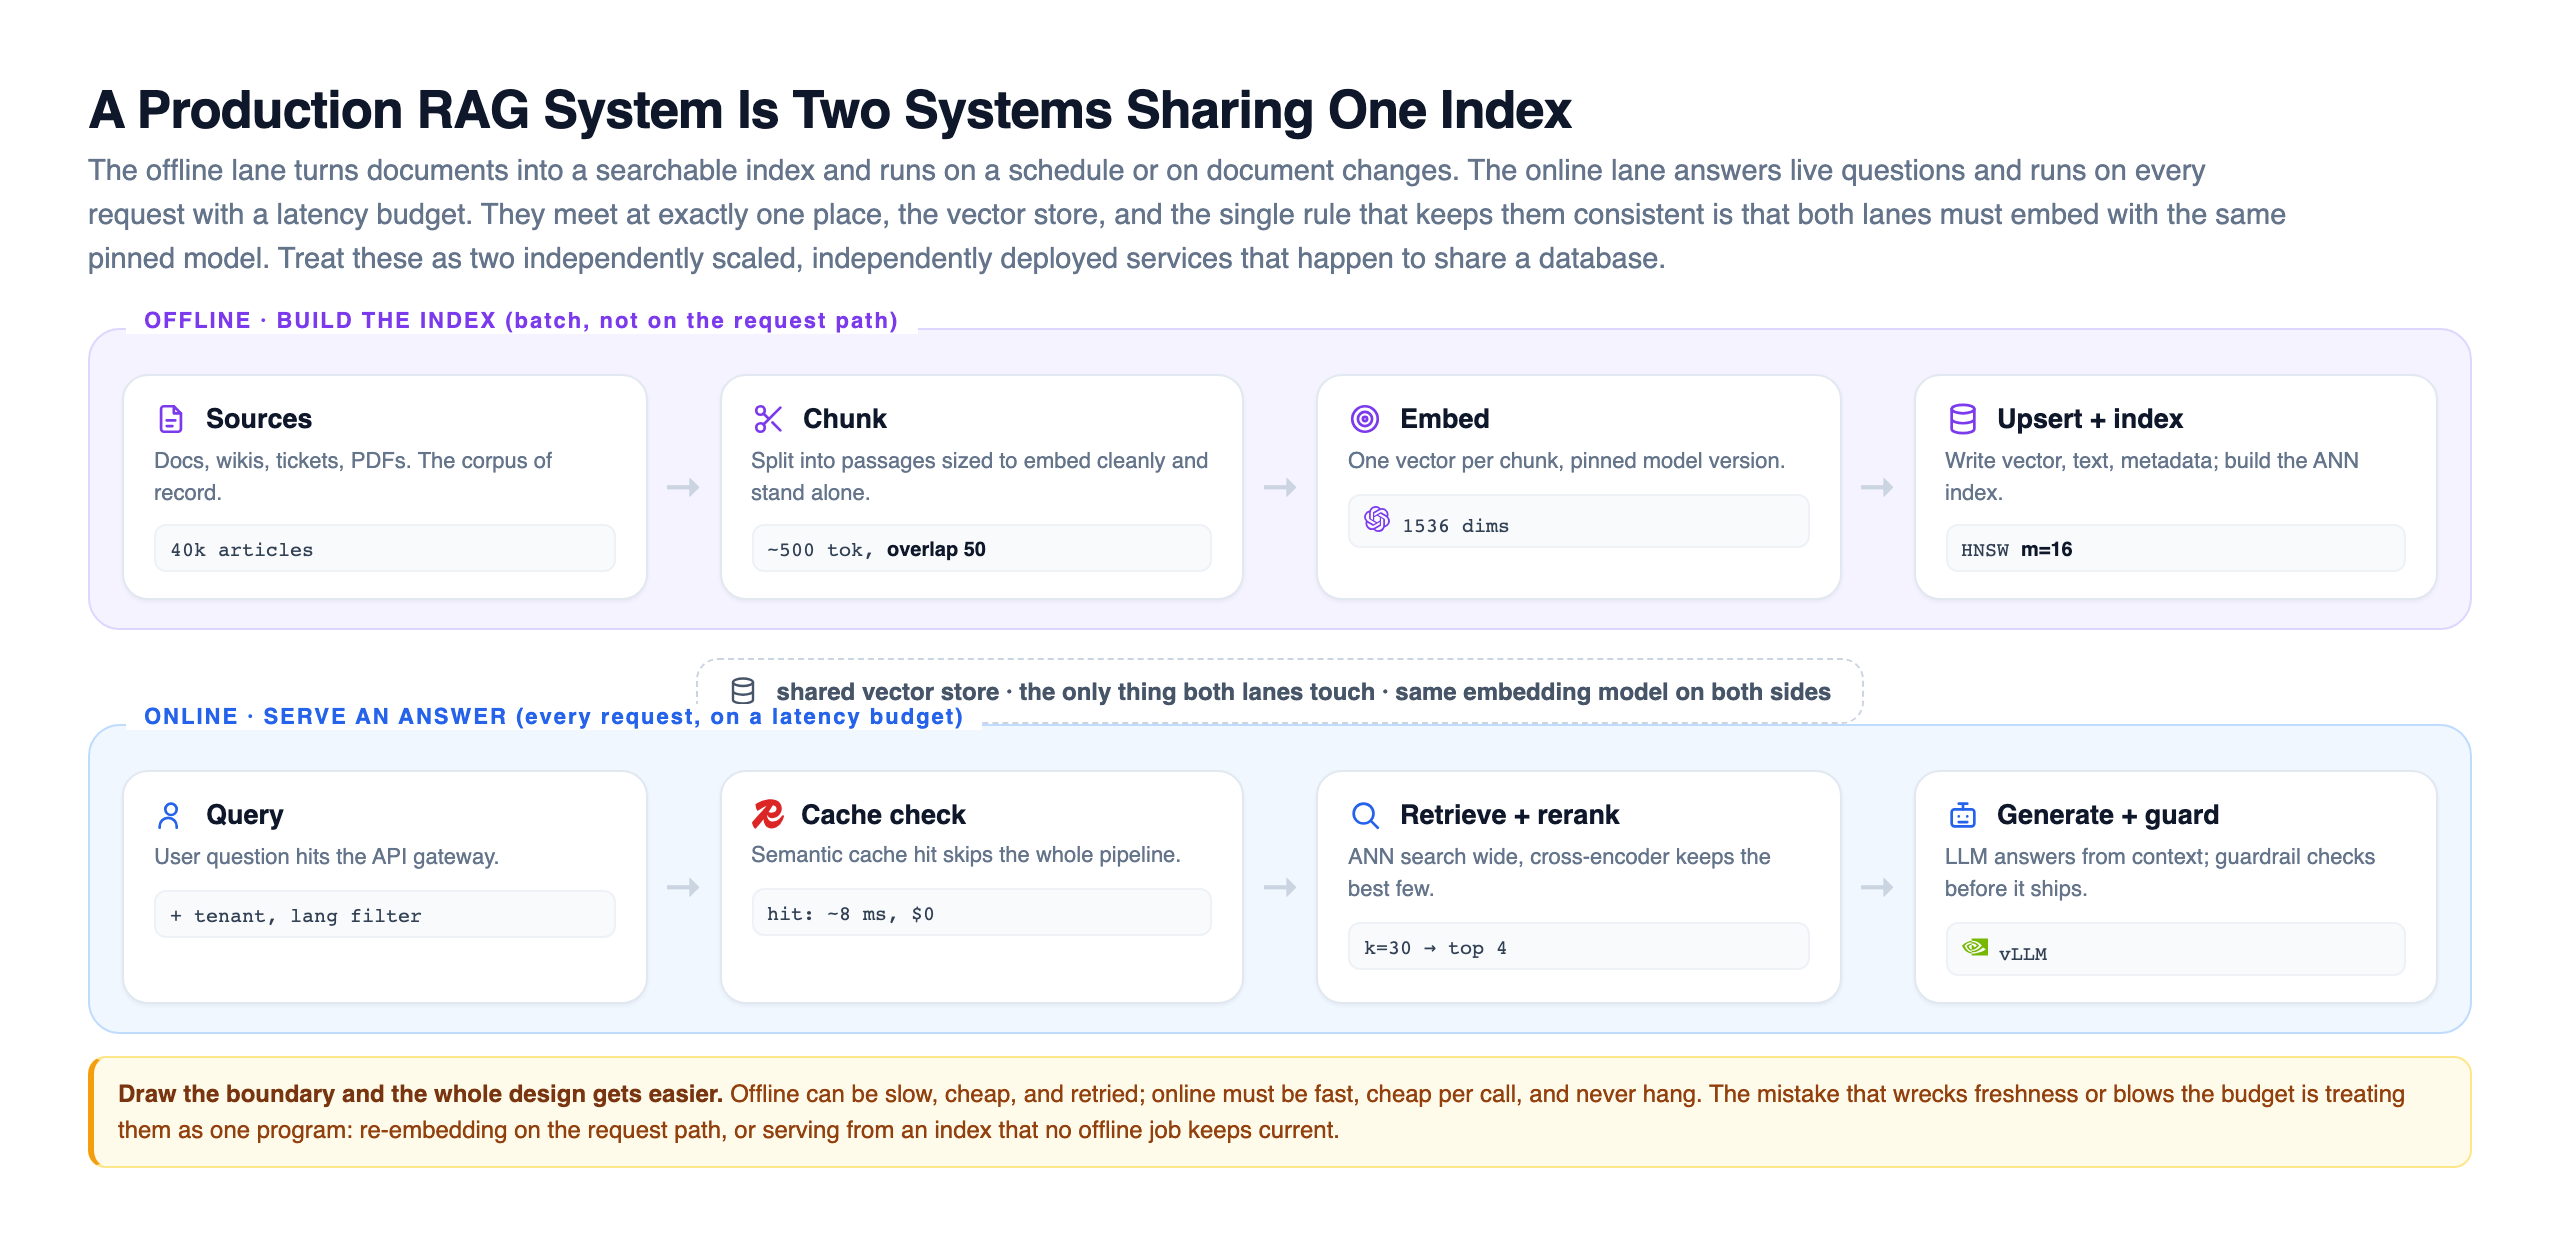Click the red Redis icon on Cache check
The width and height of the screenshot is (2560, 1240).
pyautogui.click(x=768, y=814)
